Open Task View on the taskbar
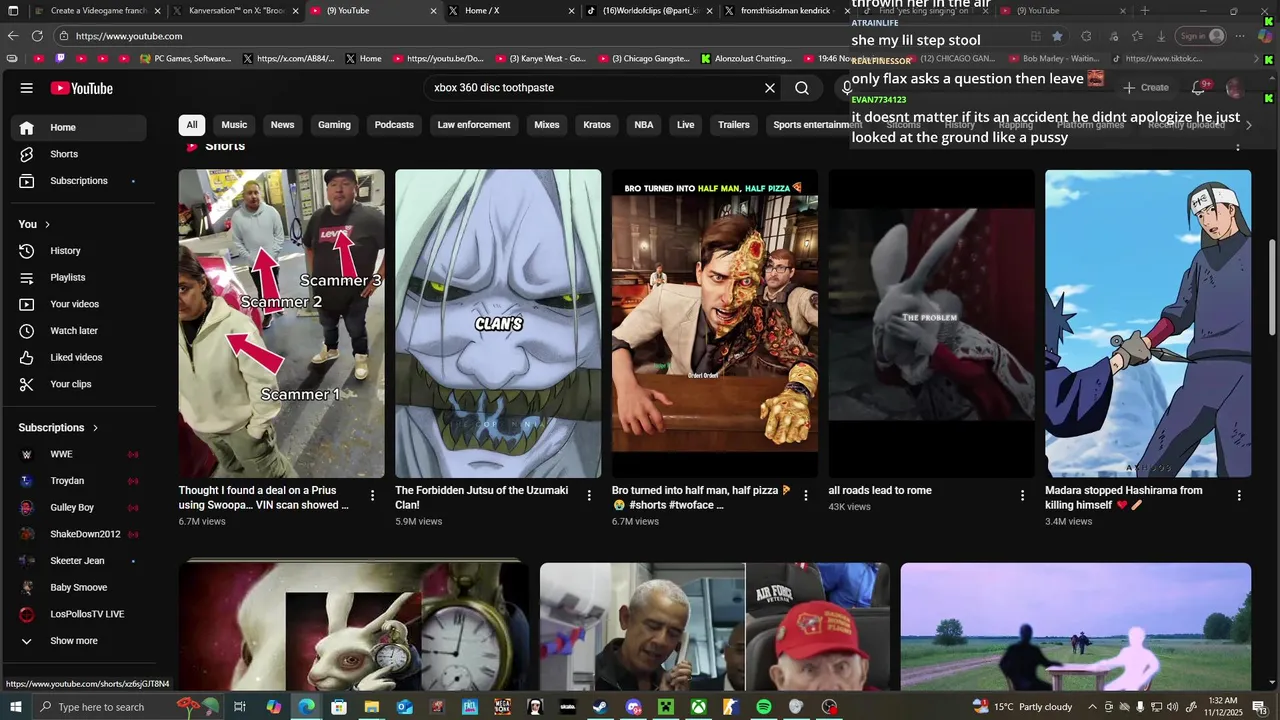Viewport: 1280px width, 720px height. click(x=240, y=707)
